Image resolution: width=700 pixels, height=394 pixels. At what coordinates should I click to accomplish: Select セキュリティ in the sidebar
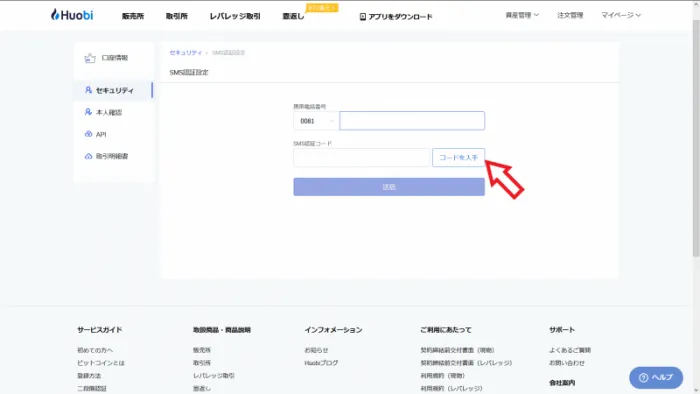(x=115, y=90)
